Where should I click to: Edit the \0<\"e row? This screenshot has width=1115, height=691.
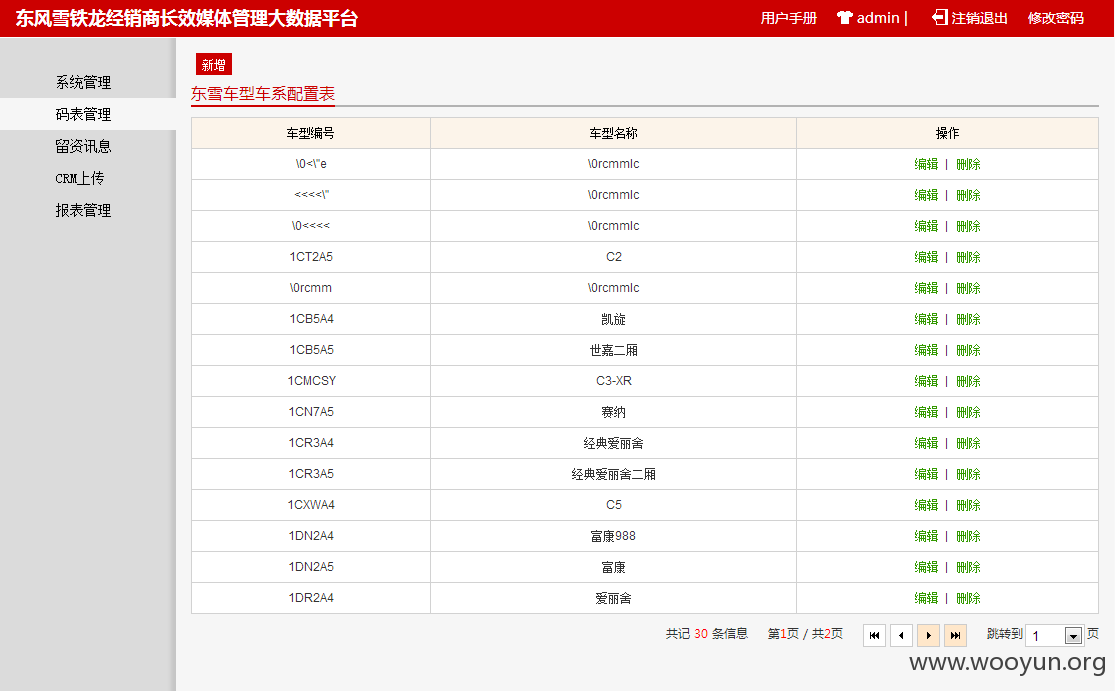[x=926, y=164]
